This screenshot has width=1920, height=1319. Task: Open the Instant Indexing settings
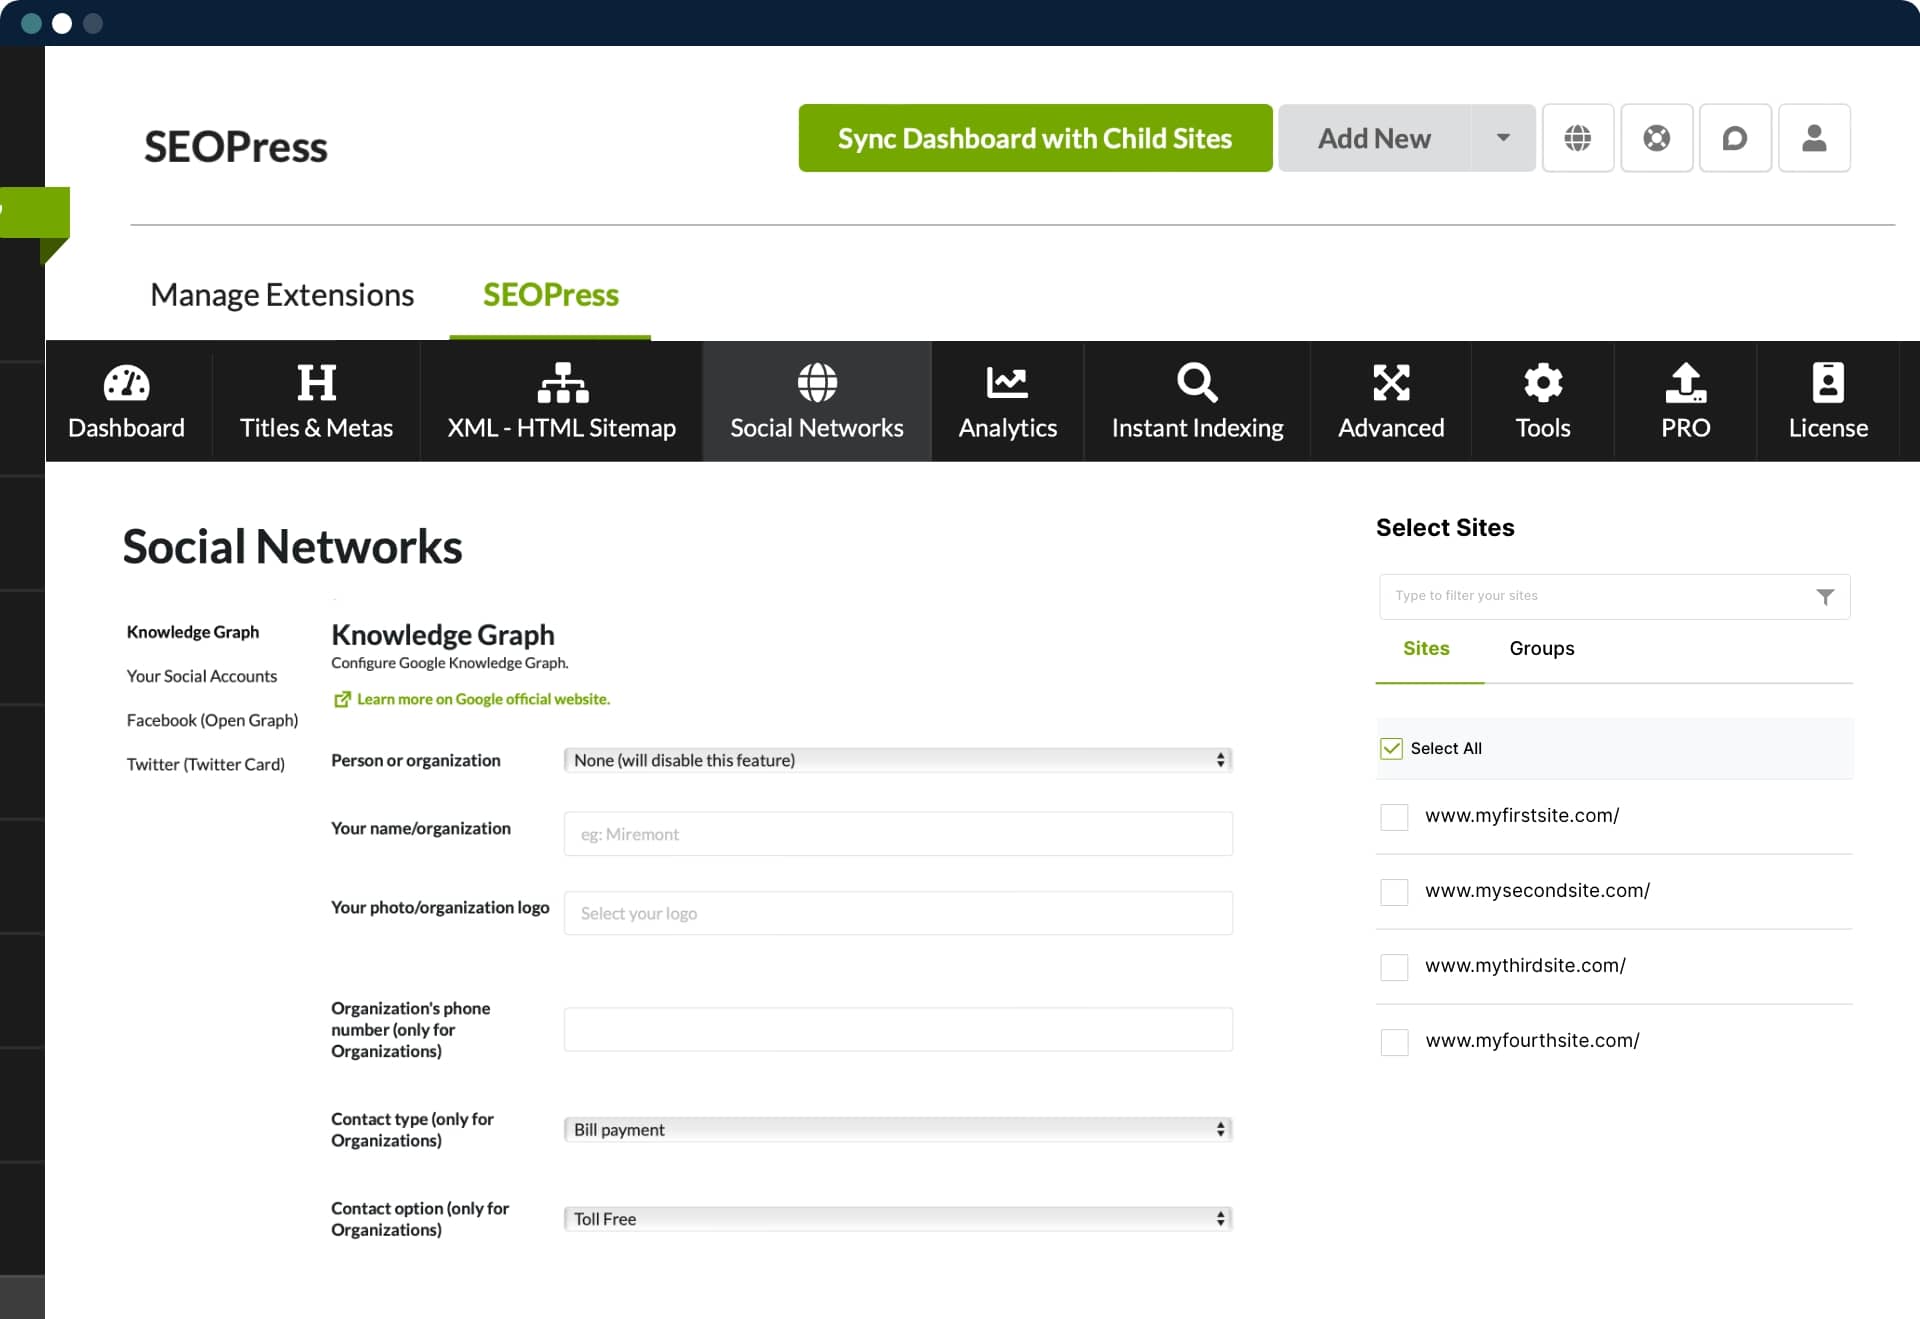[1198, 401]
